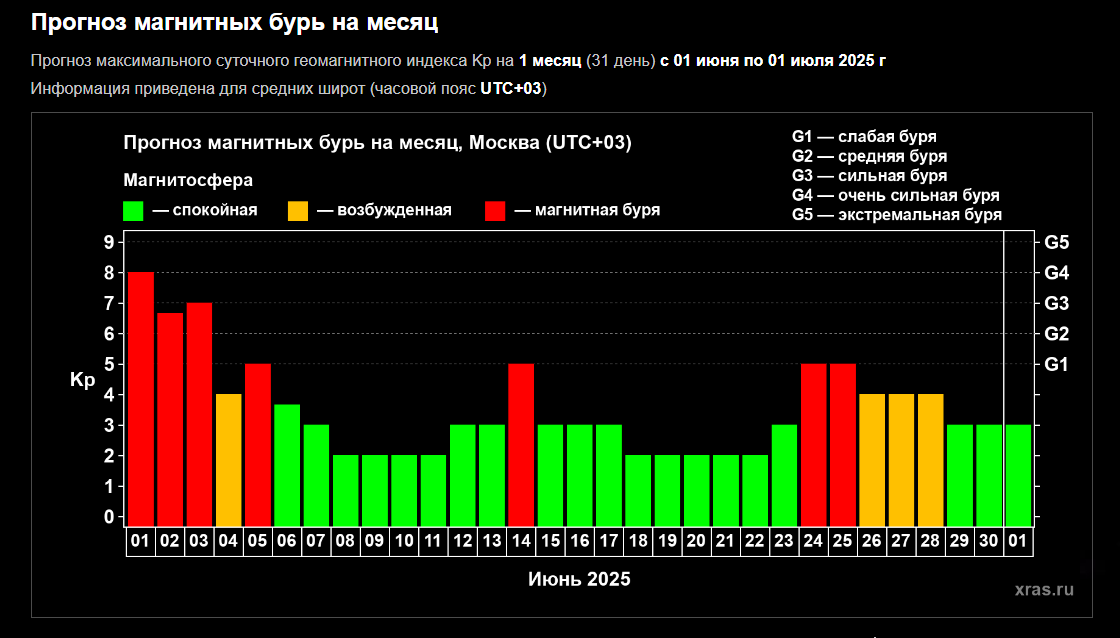Click date label 22 on the axis
Image resolution: width=1120 pixels, height=638 pixels.
tap(754, 541)
